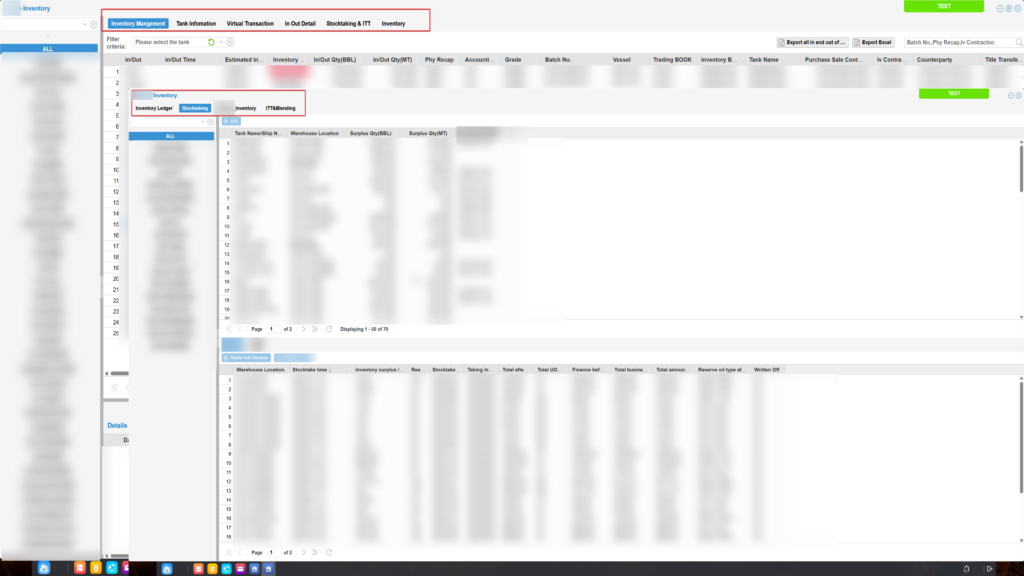The width and height of the screenshot is (1024, 576).
Task: Go to next page of the stocktaking list
Action: [303, 551]
